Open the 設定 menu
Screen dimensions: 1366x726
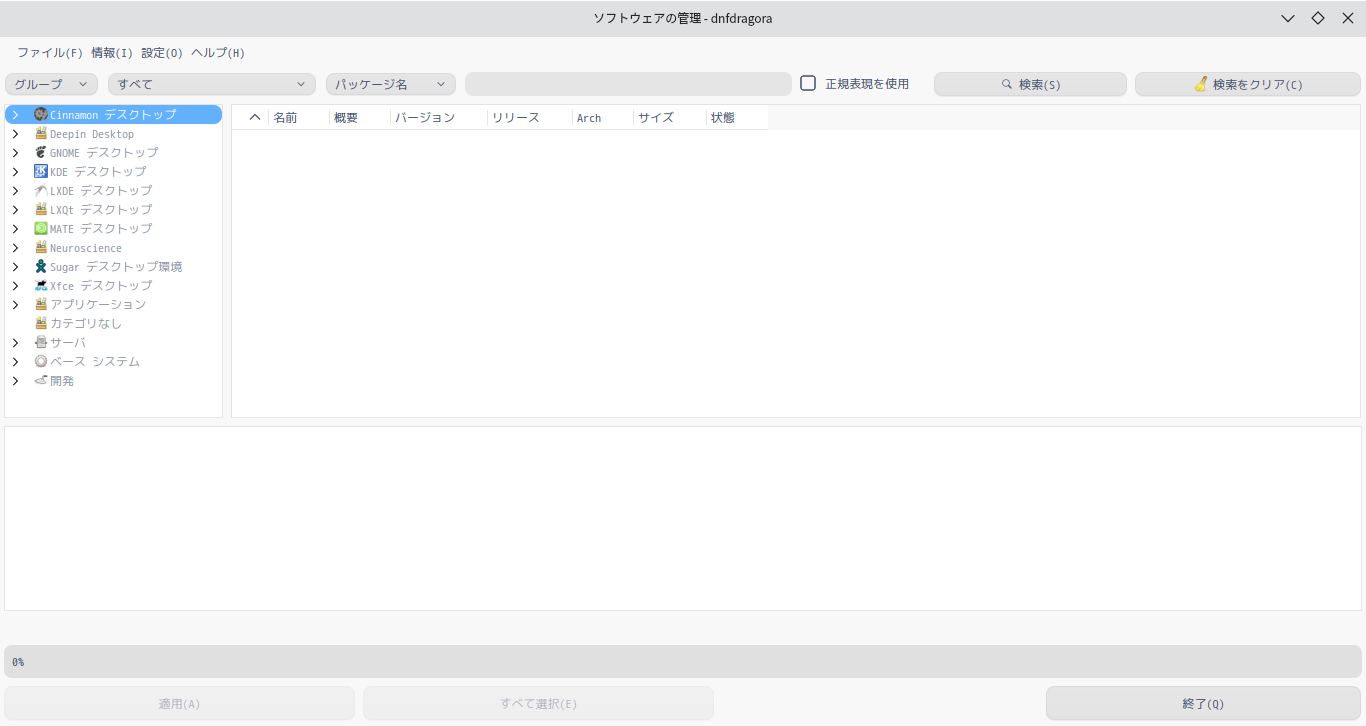(x=162, y=52)
